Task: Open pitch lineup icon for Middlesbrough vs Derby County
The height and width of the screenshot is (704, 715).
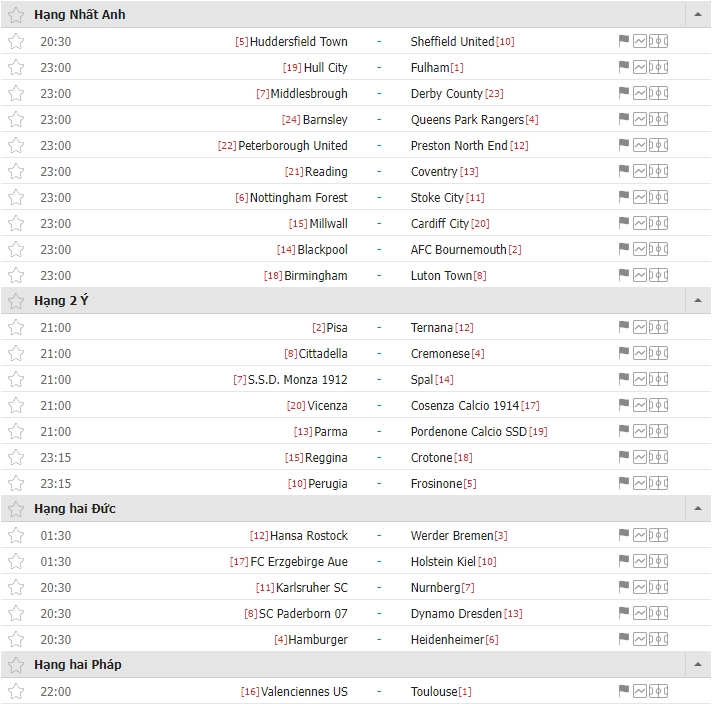Action: 659,93
